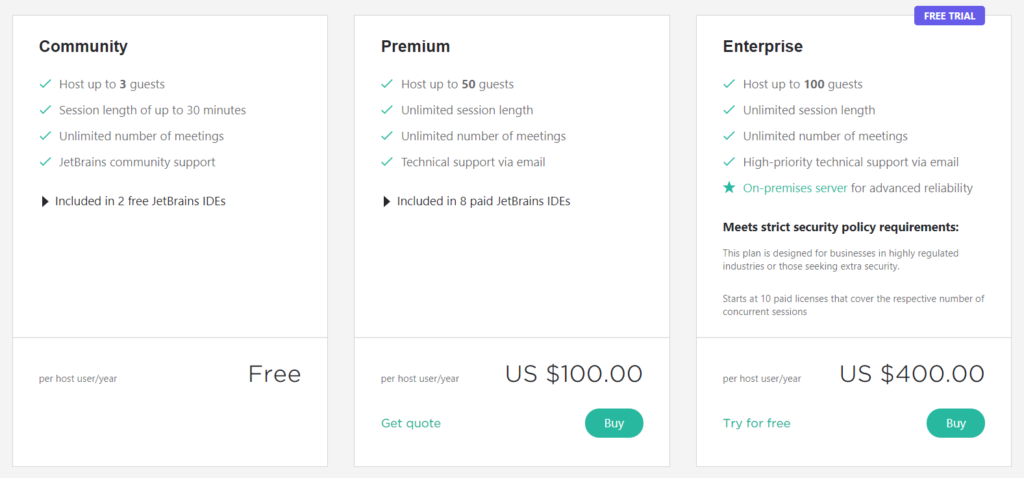Image resolution: width=1024 pixels, height=478 pixels.
Task: Select the Community plan heading
Action: click(x=83, y=46)
